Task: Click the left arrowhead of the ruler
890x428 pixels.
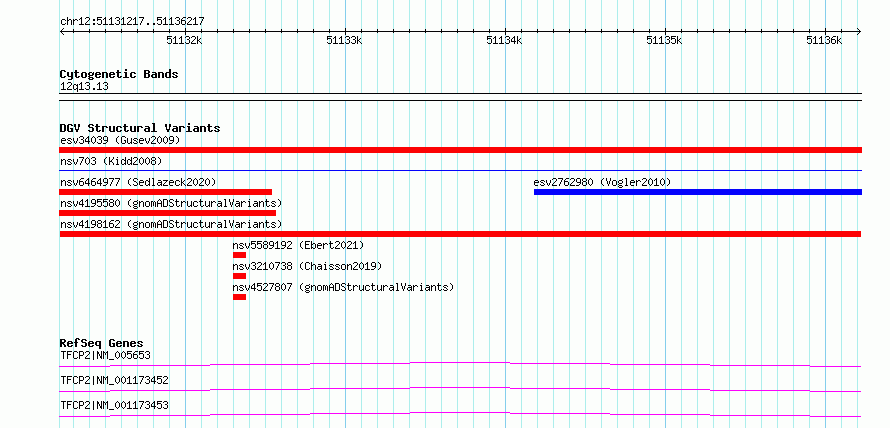Action: tap(62, 31)
